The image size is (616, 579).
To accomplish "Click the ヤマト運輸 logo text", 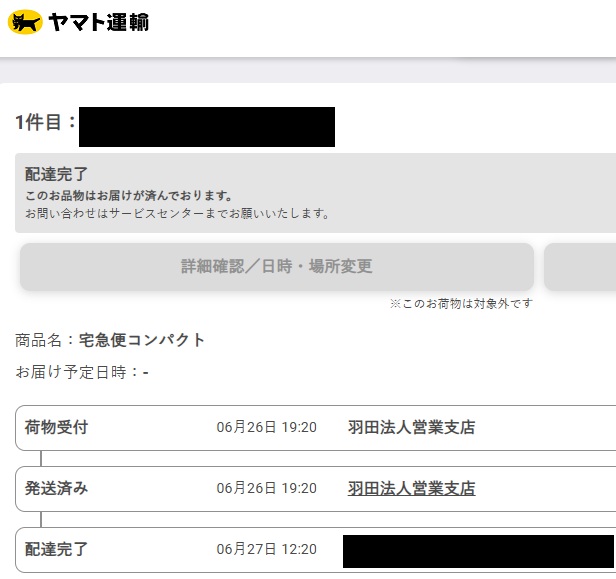I will (99, 22).
